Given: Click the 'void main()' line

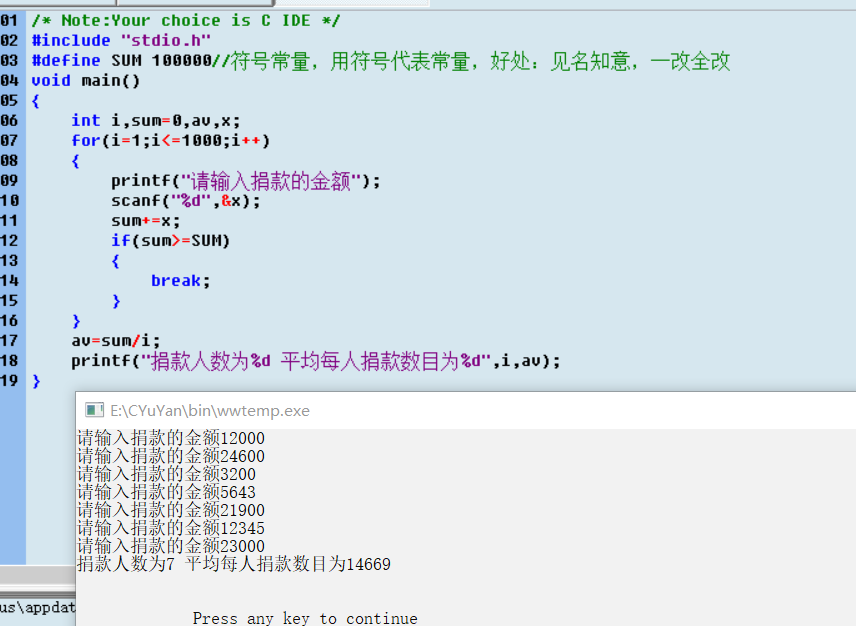Looking at the screenshot, I should point(86,81).
